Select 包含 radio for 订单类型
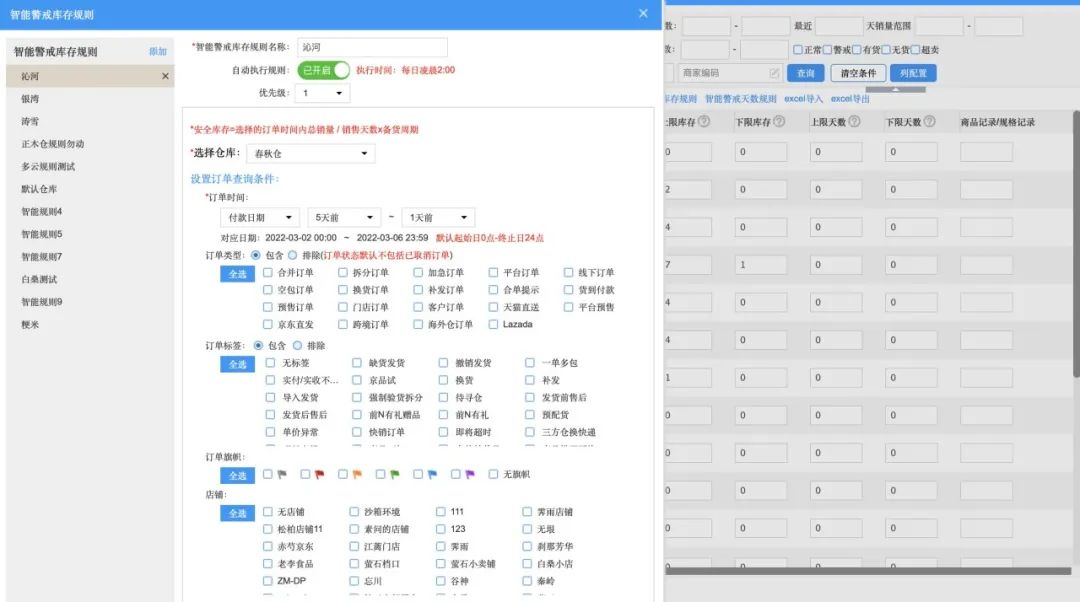Viewport: 1080px width, 602px height. pyautogui.click(x=256, y=255)
